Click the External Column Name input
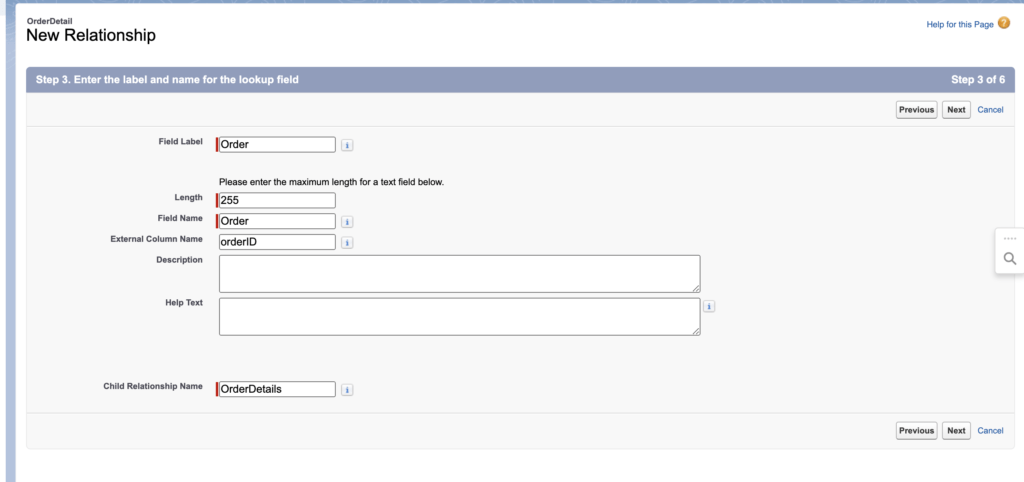 pyautogui.click(x=277, y=241)
